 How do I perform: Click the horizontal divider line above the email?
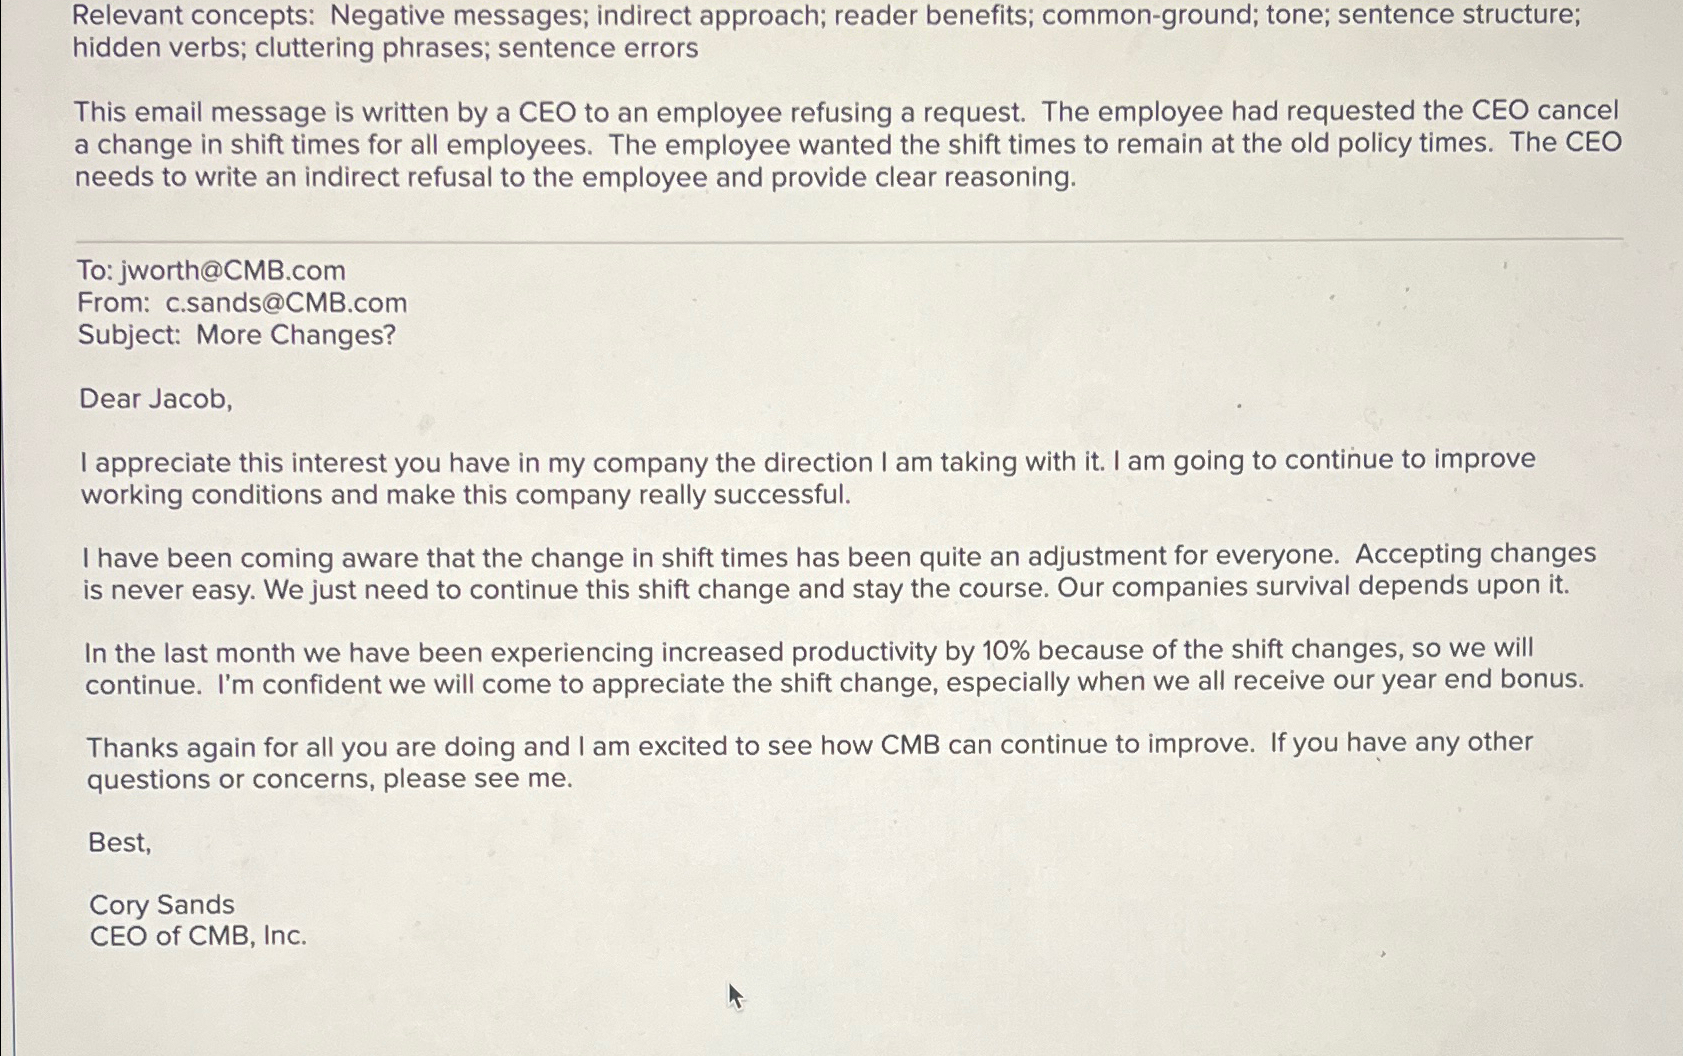[849, 240]
